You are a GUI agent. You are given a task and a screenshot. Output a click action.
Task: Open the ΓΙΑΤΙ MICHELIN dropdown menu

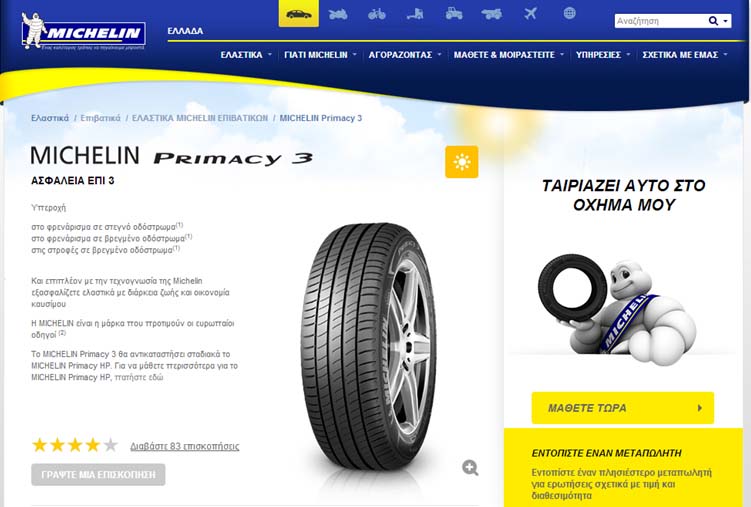pos(320,55)
